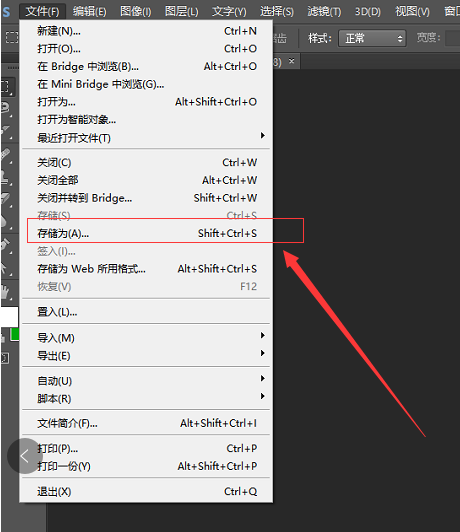The width and height of the screenshot is (460, 532).
Task: Click the back arrow circle button
Action: click(x=24, y=456)
